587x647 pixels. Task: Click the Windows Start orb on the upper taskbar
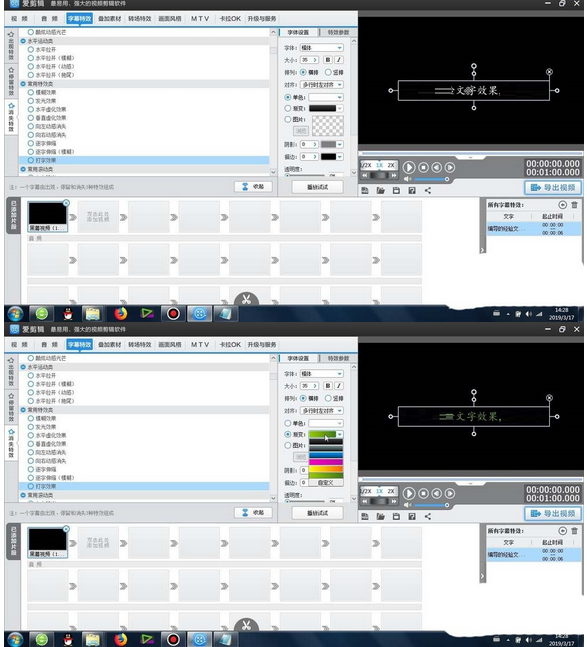pos(15,314)
